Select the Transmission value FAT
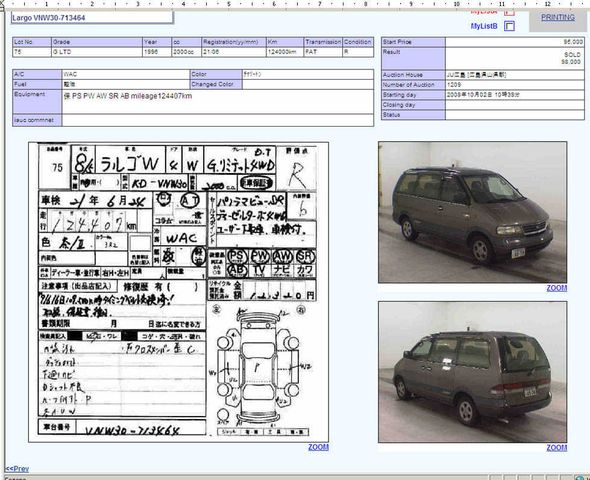 tap(311, 52)
